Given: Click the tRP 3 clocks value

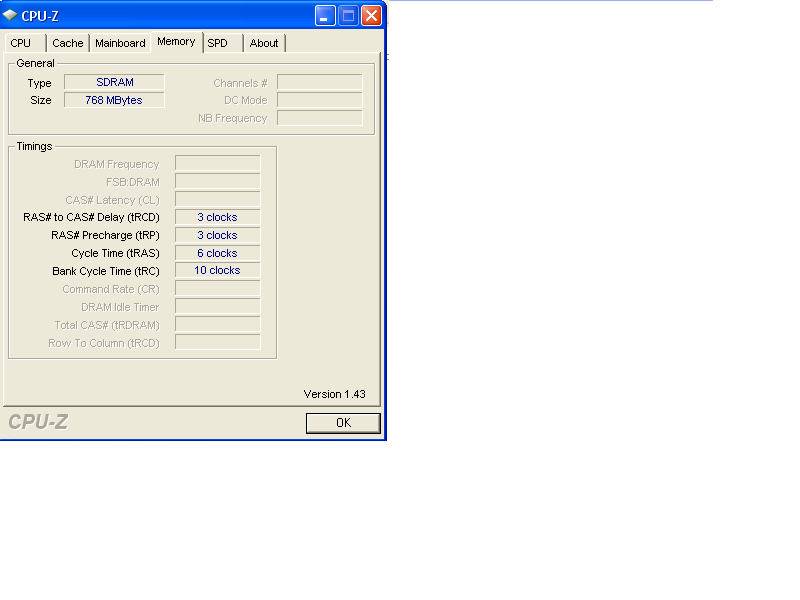Looking at the screenshot, I should click(217, 235).
